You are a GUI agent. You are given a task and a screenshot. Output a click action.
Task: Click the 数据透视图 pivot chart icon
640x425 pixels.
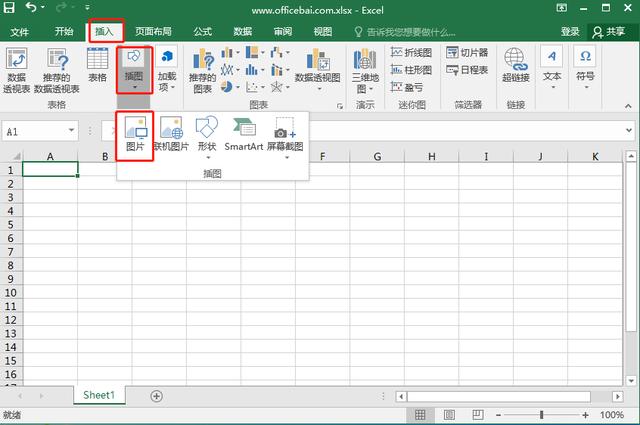coord(318,70)
